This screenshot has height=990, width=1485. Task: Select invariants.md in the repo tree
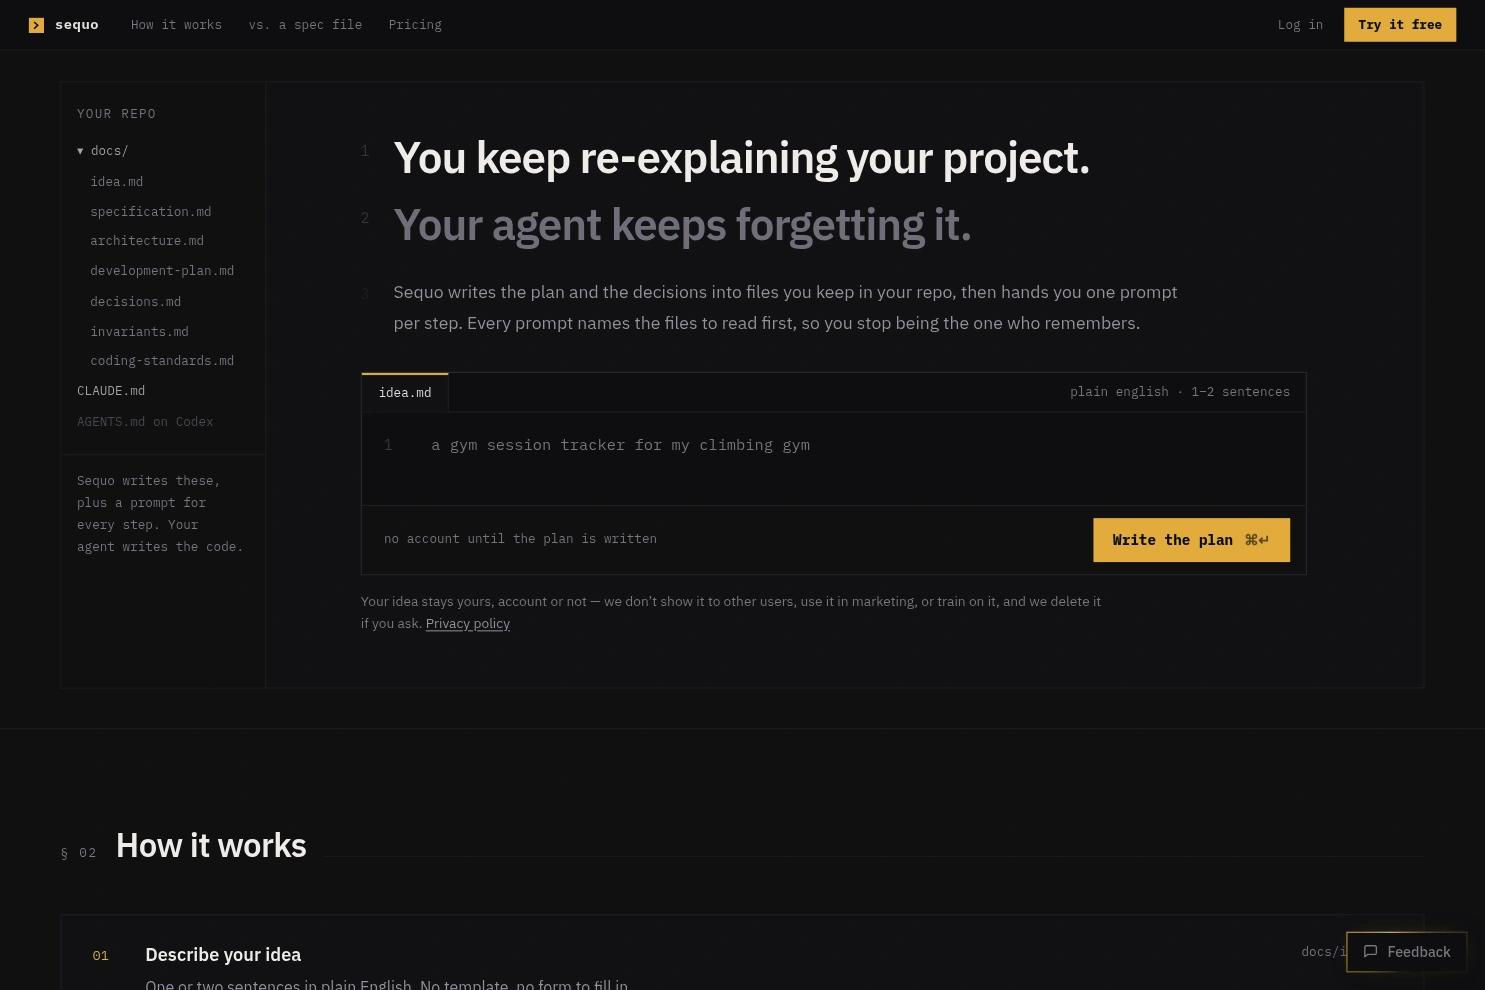(139, 332)
